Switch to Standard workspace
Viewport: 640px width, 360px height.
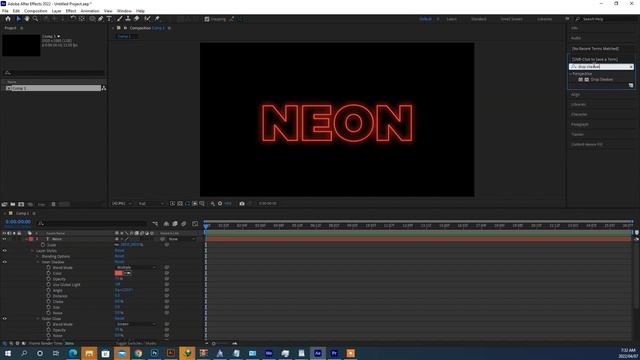coord(478,19)
